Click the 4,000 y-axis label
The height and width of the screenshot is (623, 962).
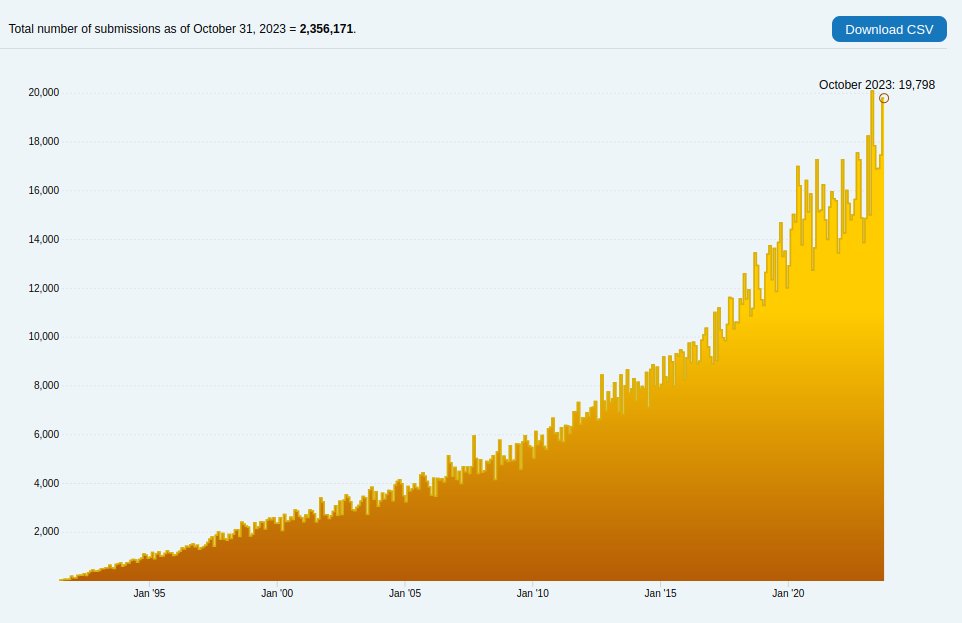click(x=46, y=483)
